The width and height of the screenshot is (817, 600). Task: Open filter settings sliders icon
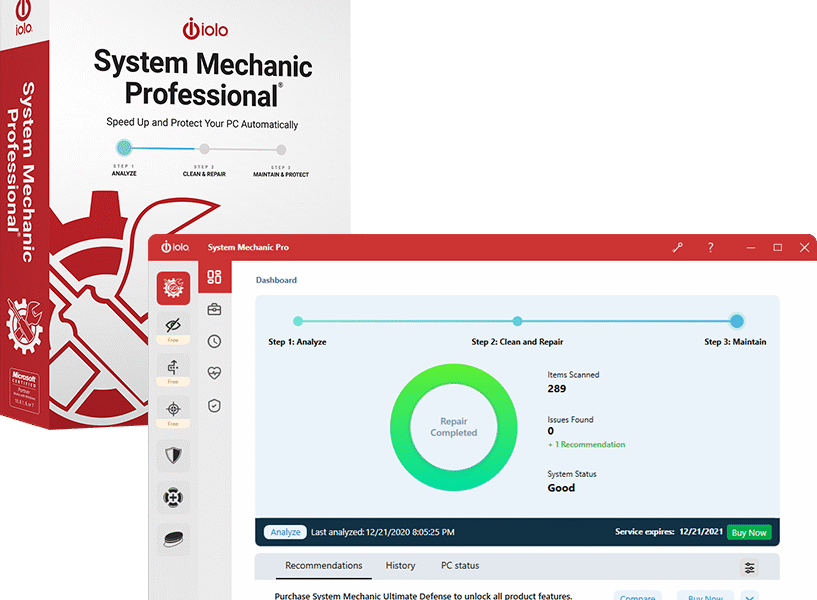(x=749, y=567)
